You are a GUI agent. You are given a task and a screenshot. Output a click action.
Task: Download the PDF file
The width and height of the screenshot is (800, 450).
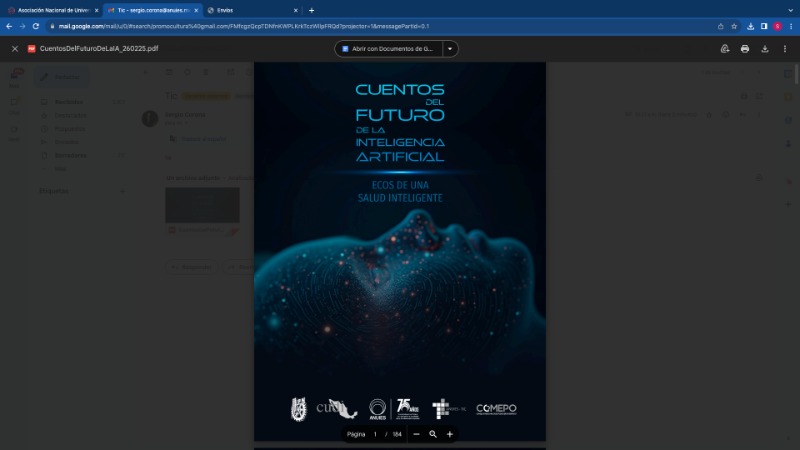pyautogui.click(x=765, y=48)
